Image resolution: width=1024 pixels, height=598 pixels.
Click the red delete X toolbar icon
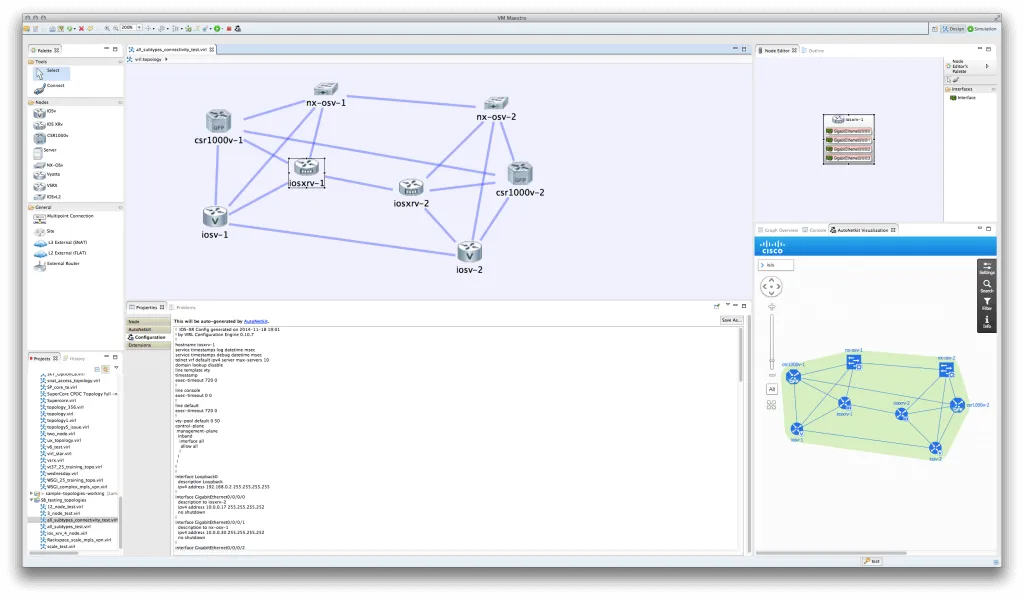pyautogui.click(x=82, y=29)
